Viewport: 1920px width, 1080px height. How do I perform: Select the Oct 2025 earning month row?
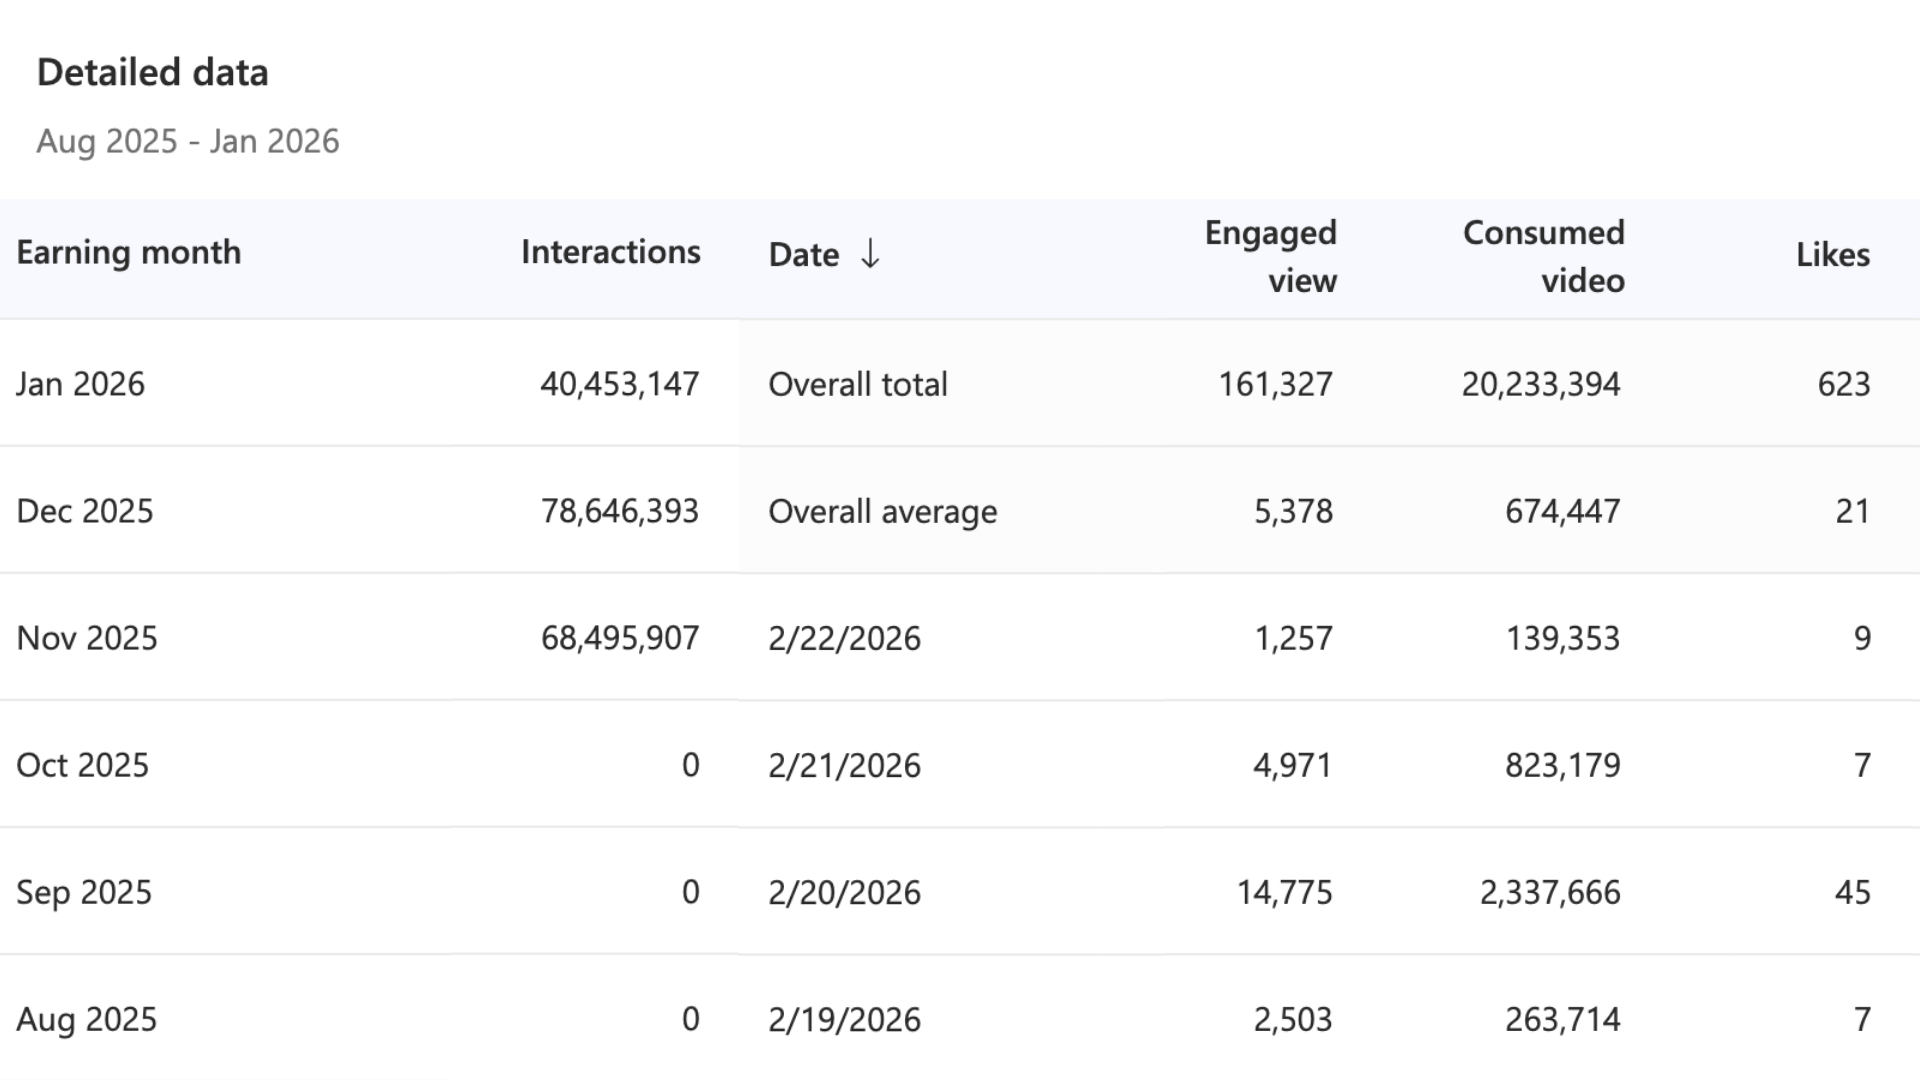tap(82, 765)
